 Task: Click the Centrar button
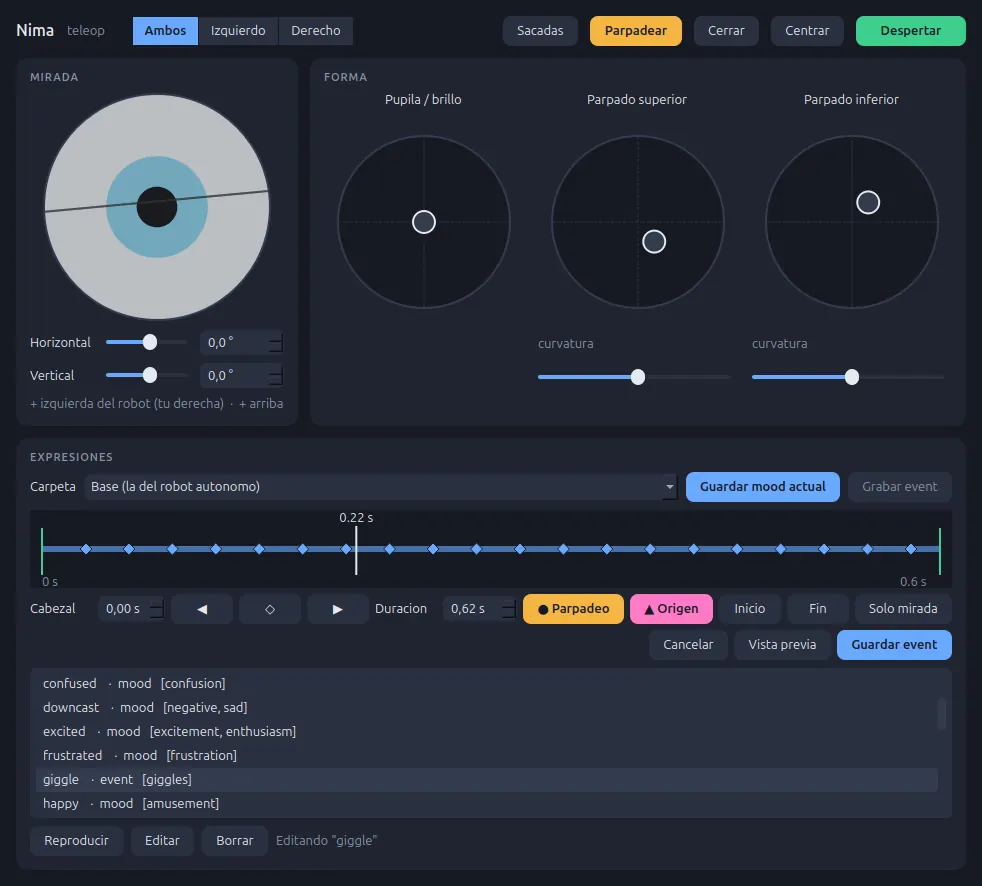(807, 31)
